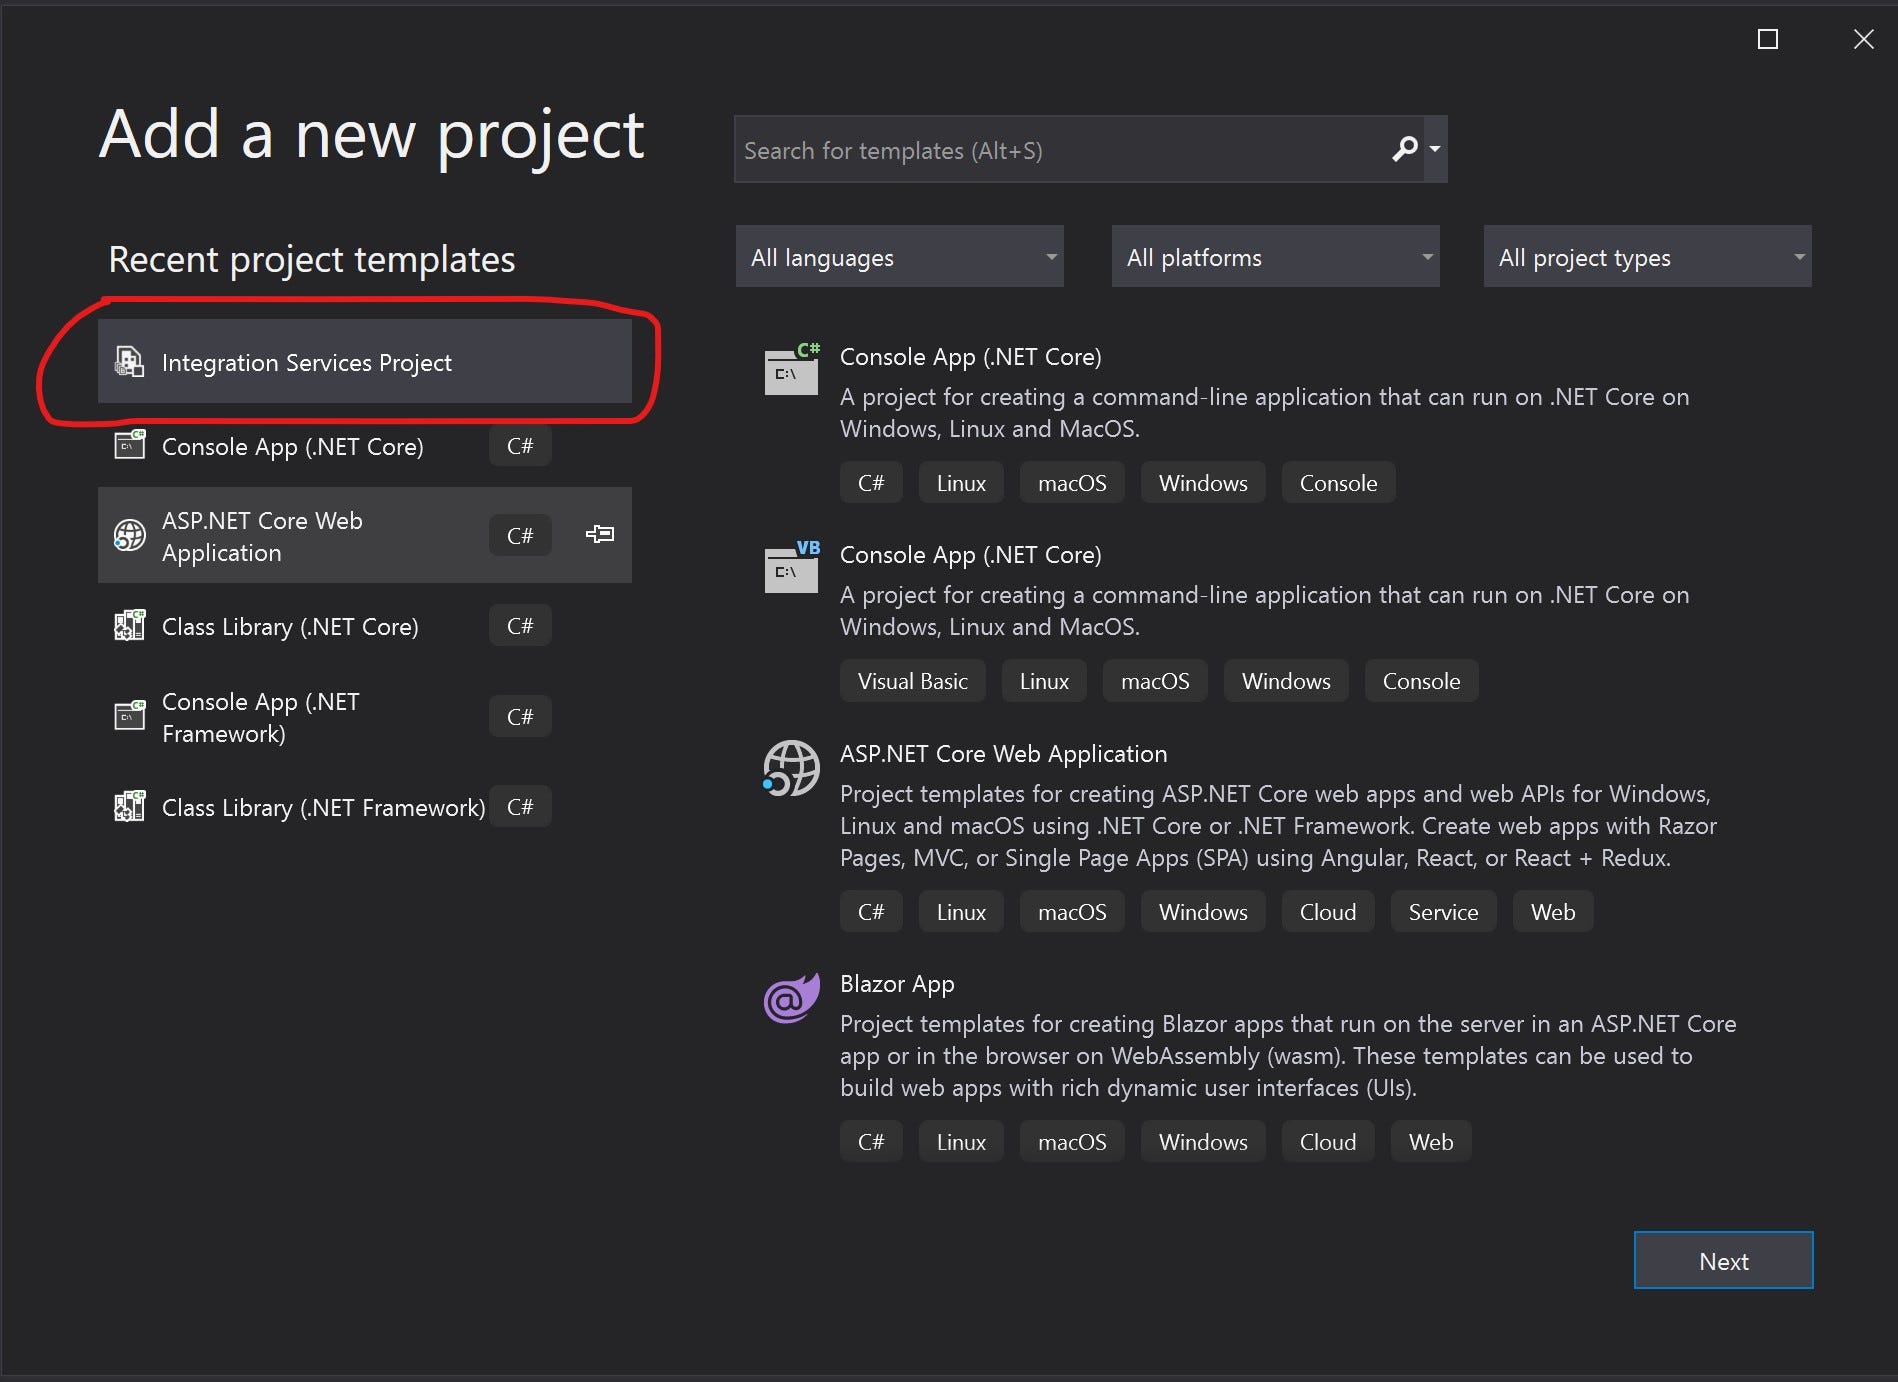Click Web tag under ASP.NET Core Web Application

[1553, 912]
